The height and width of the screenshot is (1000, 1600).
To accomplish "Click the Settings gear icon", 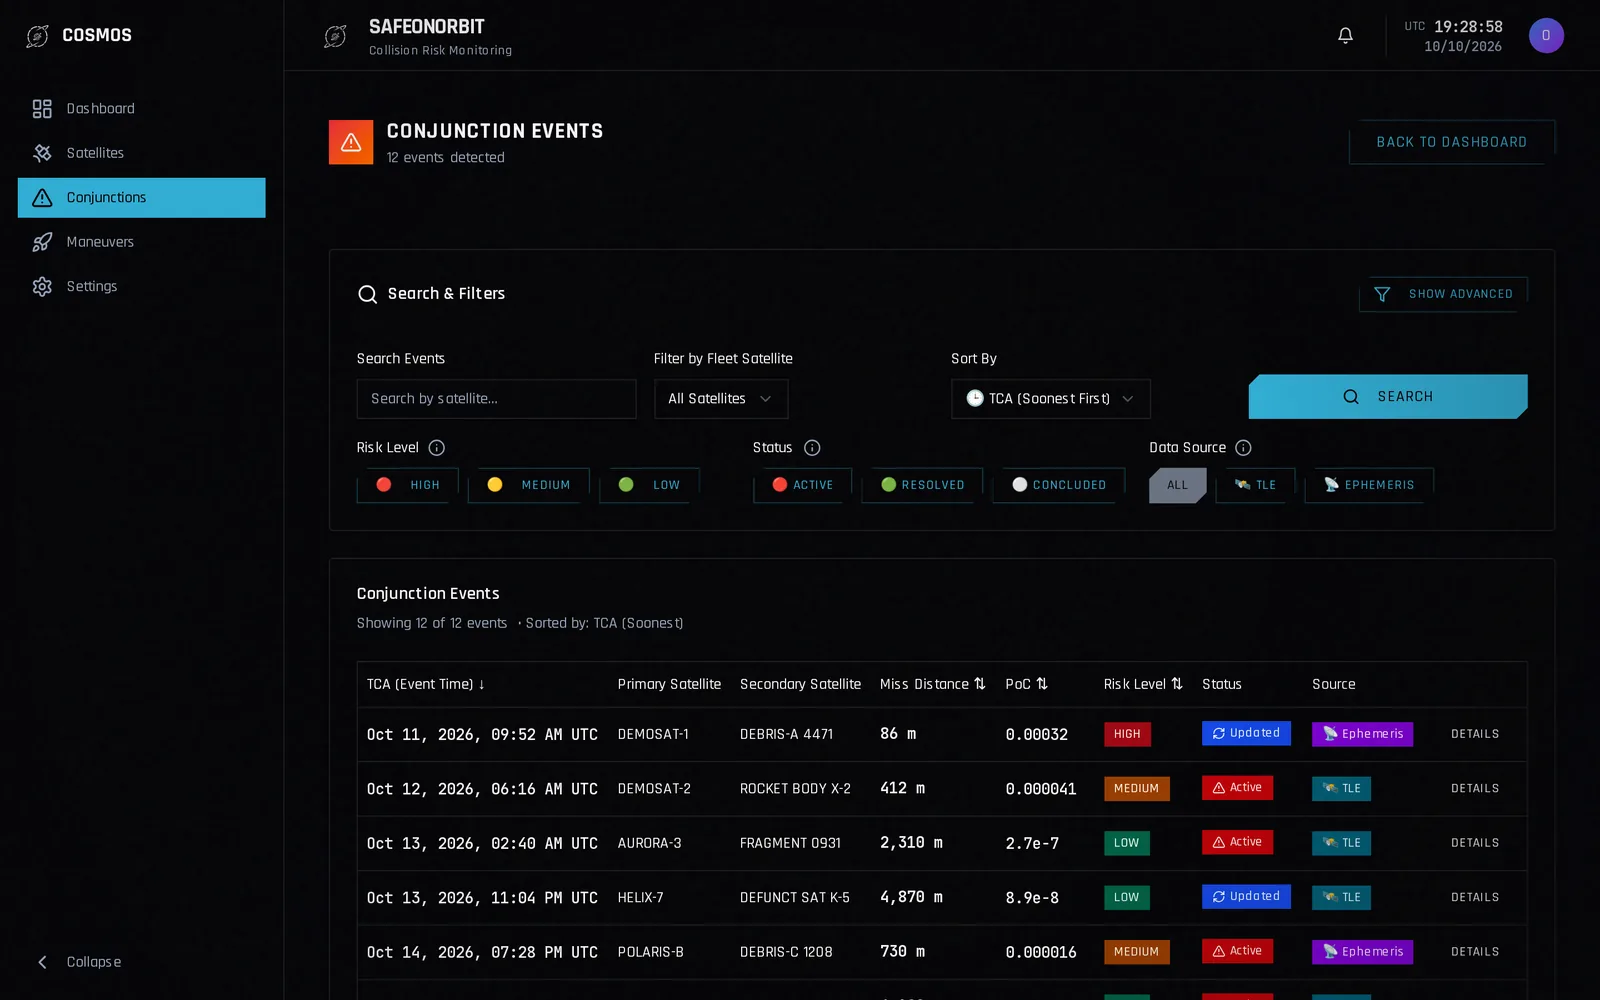I will pos(42,287).
